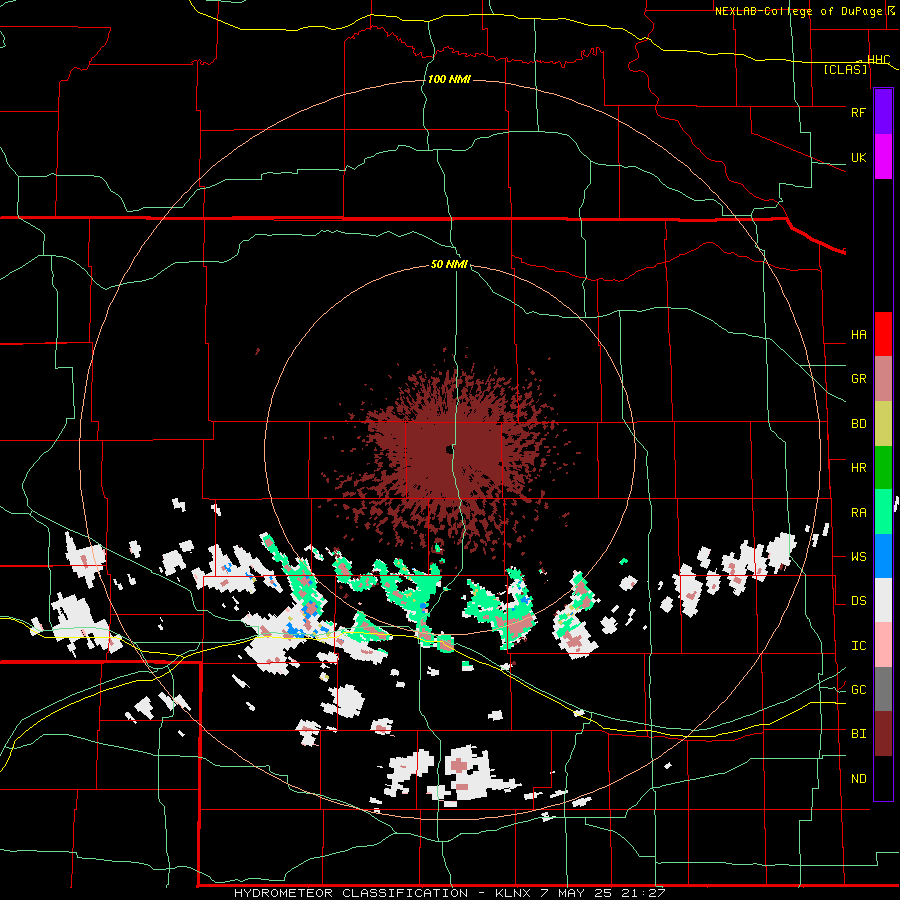Image resolution: width=900 pixels, height=900 pixels.
Task: Click the HHC product code label
Action: (878, 59)
